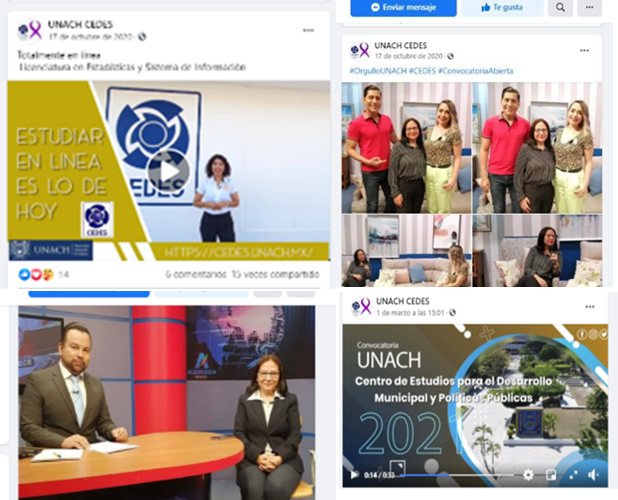The width and height of the screenshot is (618, 500).
Task: Open options menu of the #OrgulloUNACH post
Action: pos(584,50)
